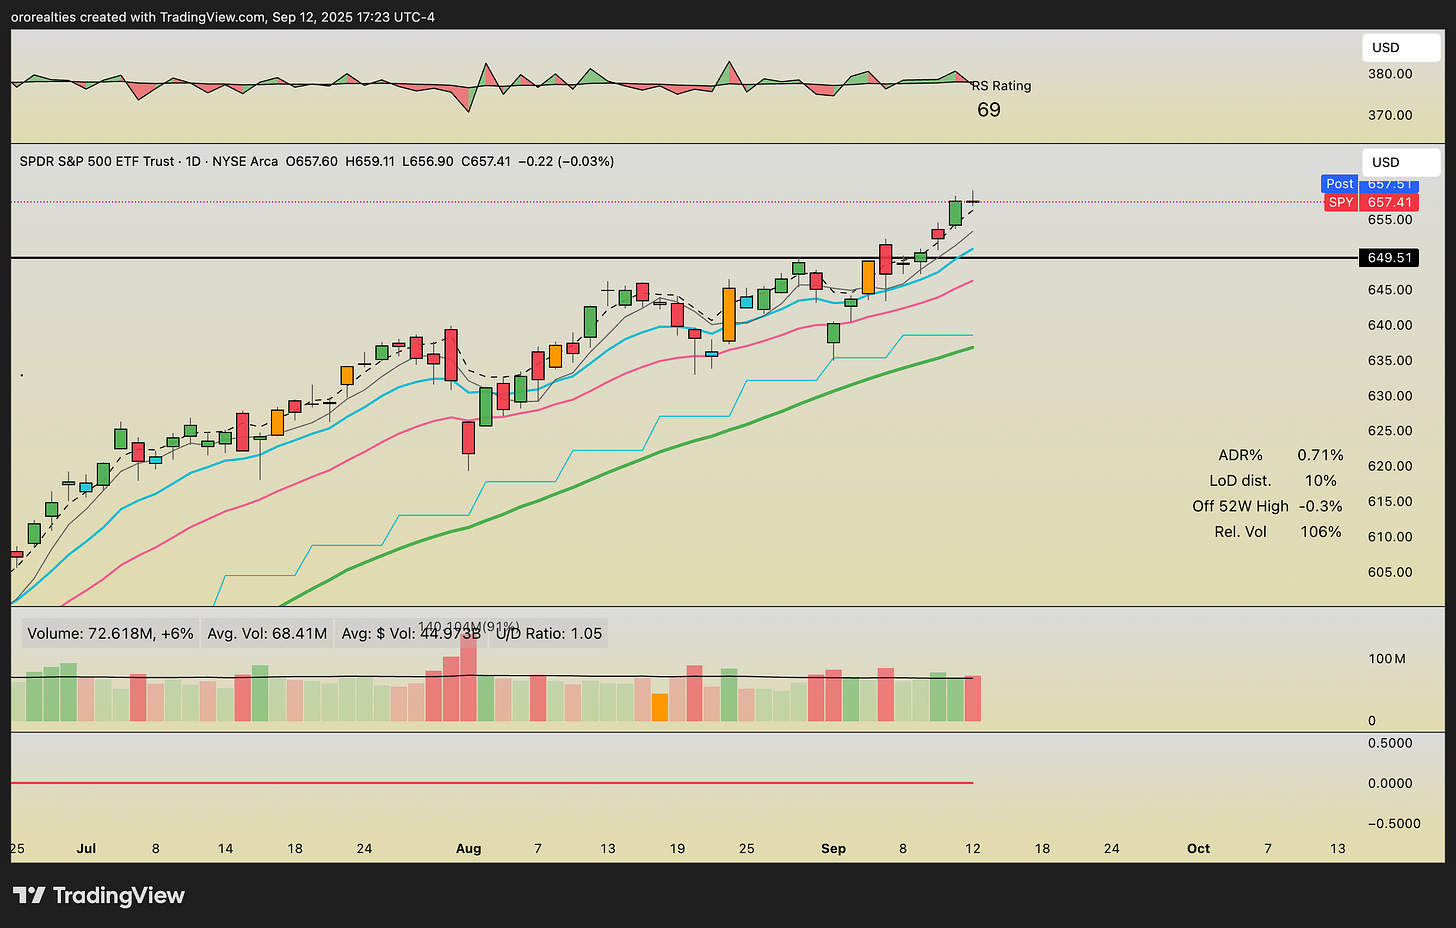Screen dimensions: 1456x928
Task: Click the RS Rating value 69
Action: 989,110
